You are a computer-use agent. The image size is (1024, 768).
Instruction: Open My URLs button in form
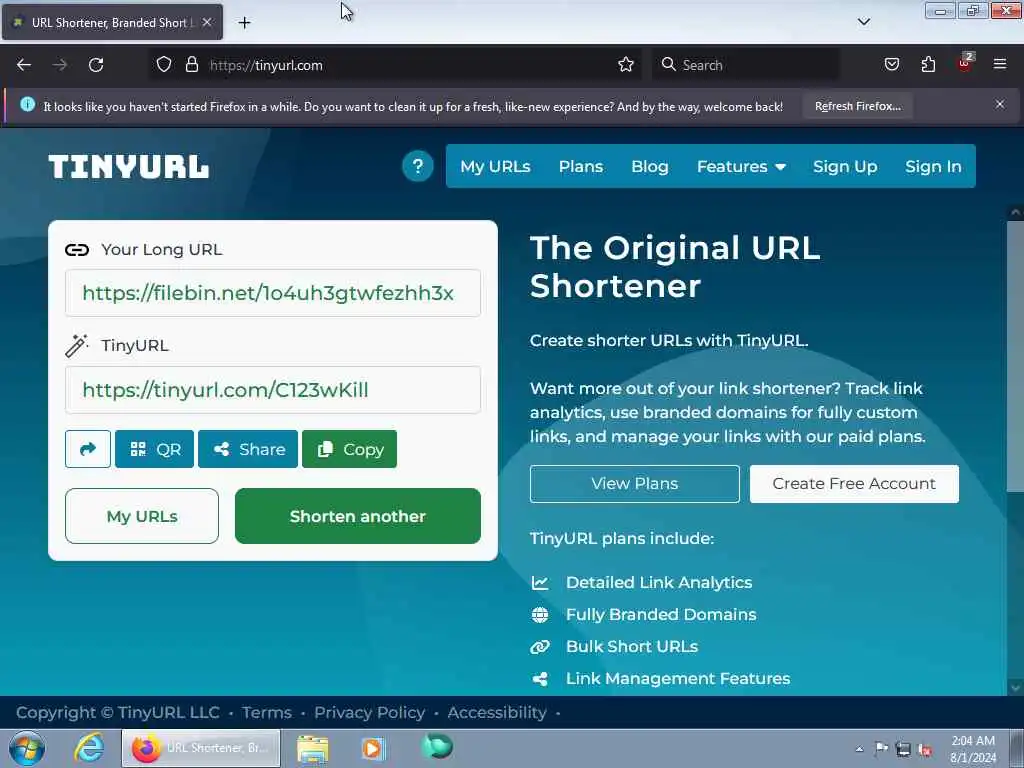click(142, 516)
